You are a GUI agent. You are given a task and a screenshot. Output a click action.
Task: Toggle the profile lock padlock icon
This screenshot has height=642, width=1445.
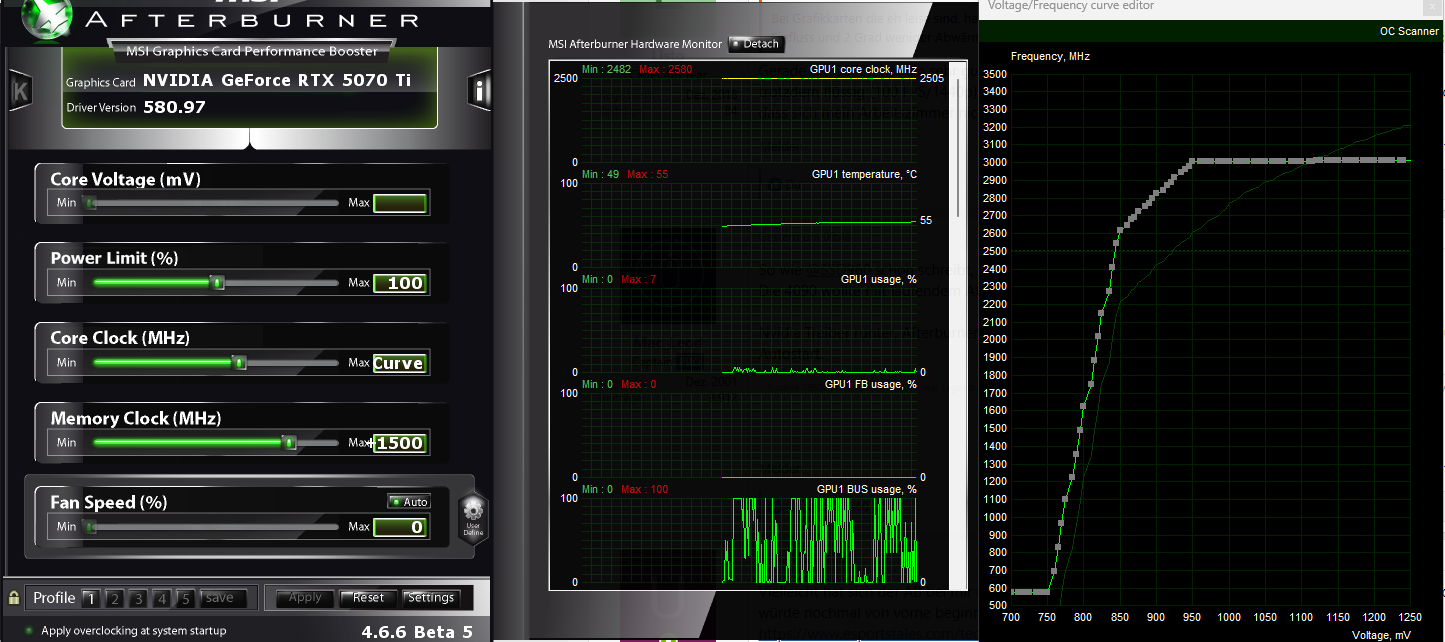click(x=14, y=598)
